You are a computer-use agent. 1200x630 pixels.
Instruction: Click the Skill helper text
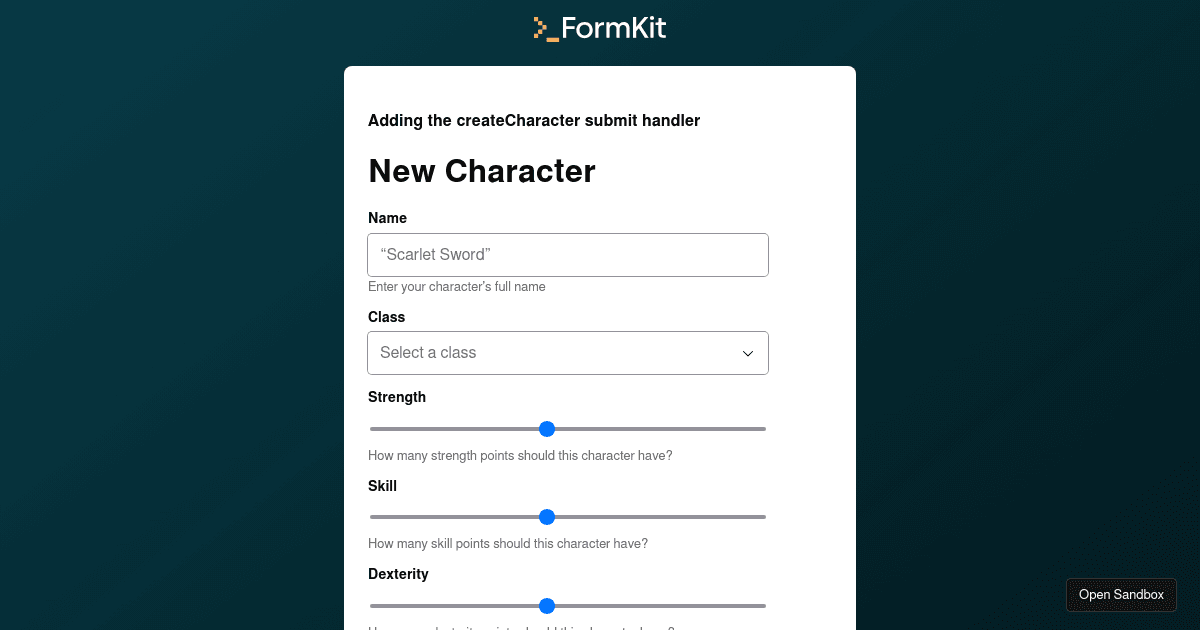click(x=507, y=543)
